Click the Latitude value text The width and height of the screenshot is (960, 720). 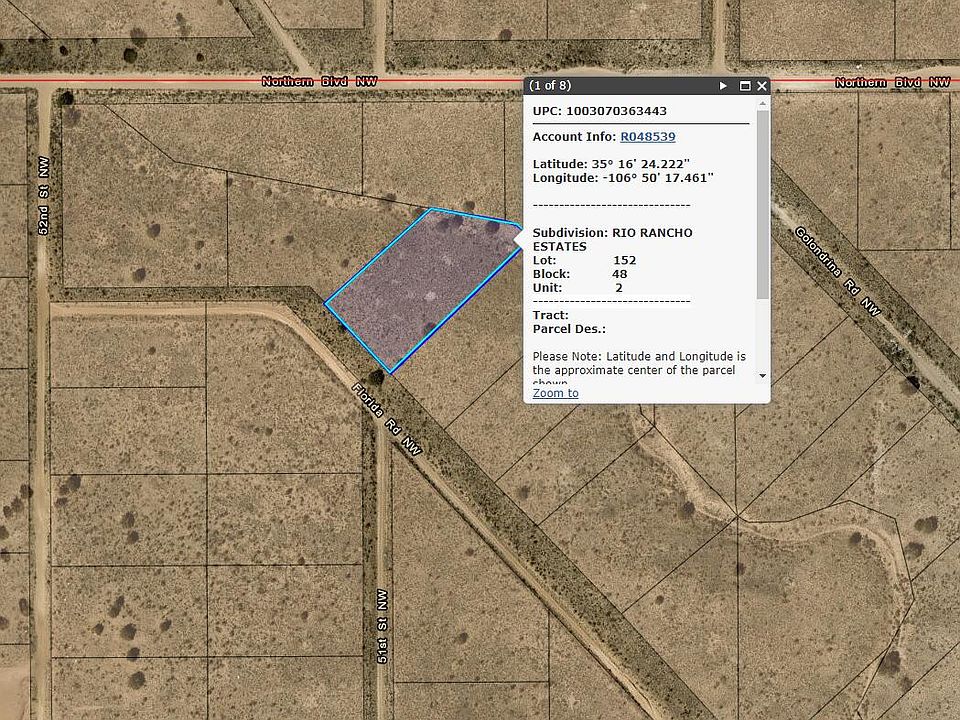[x=611, y=163]
